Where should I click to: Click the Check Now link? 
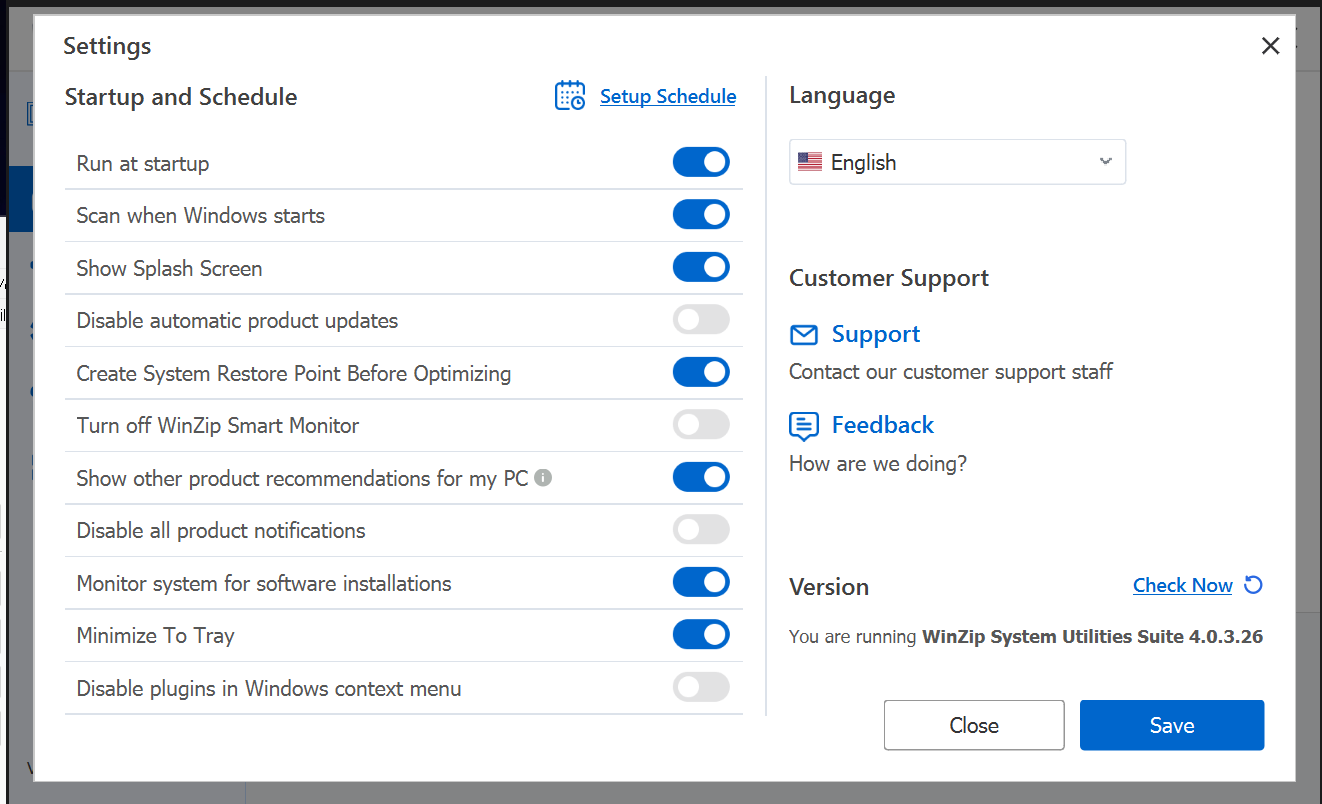1183,585
